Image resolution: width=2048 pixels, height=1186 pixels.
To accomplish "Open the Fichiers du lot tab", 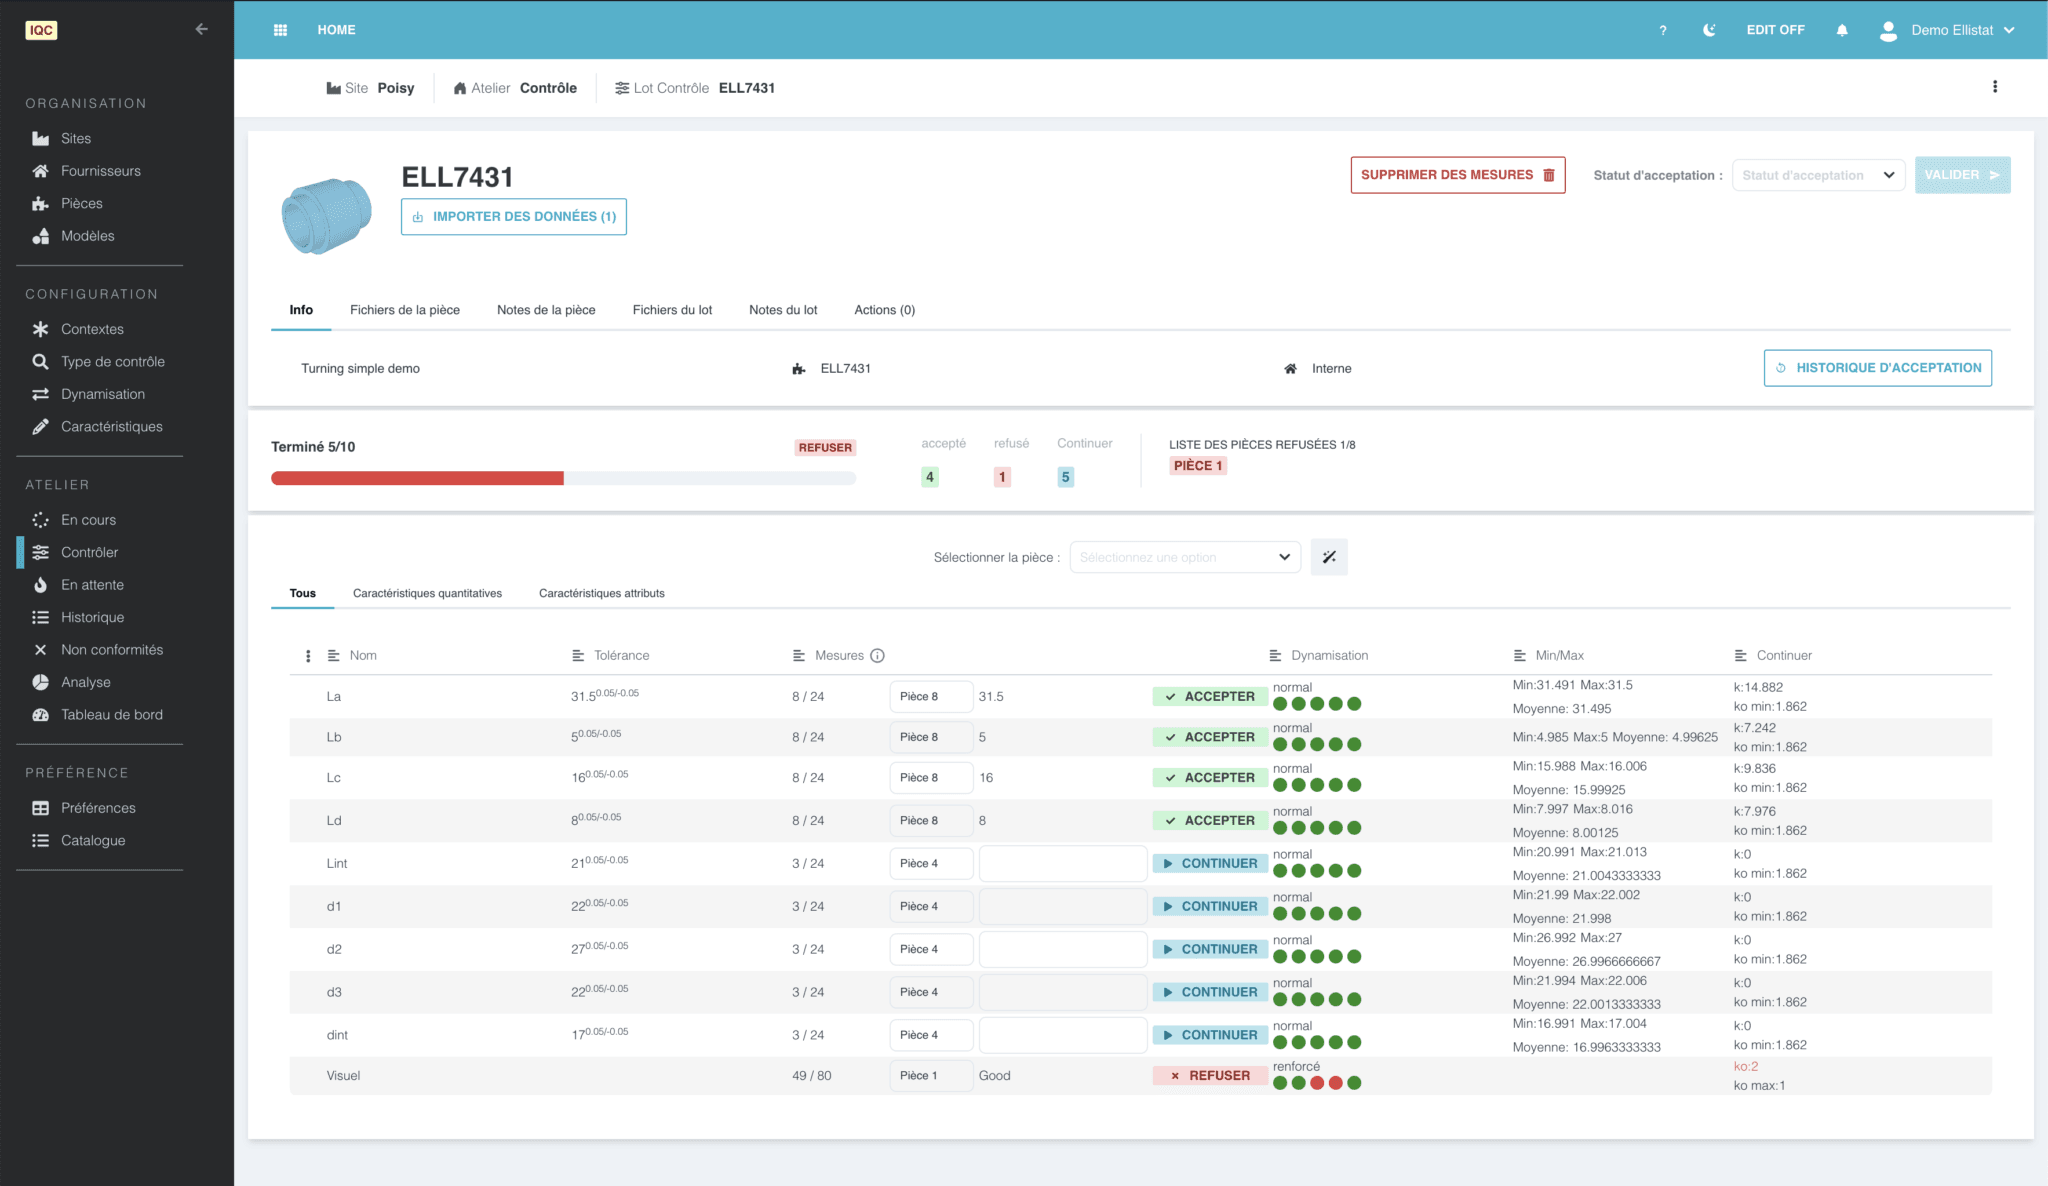I will tap(671, 310).
